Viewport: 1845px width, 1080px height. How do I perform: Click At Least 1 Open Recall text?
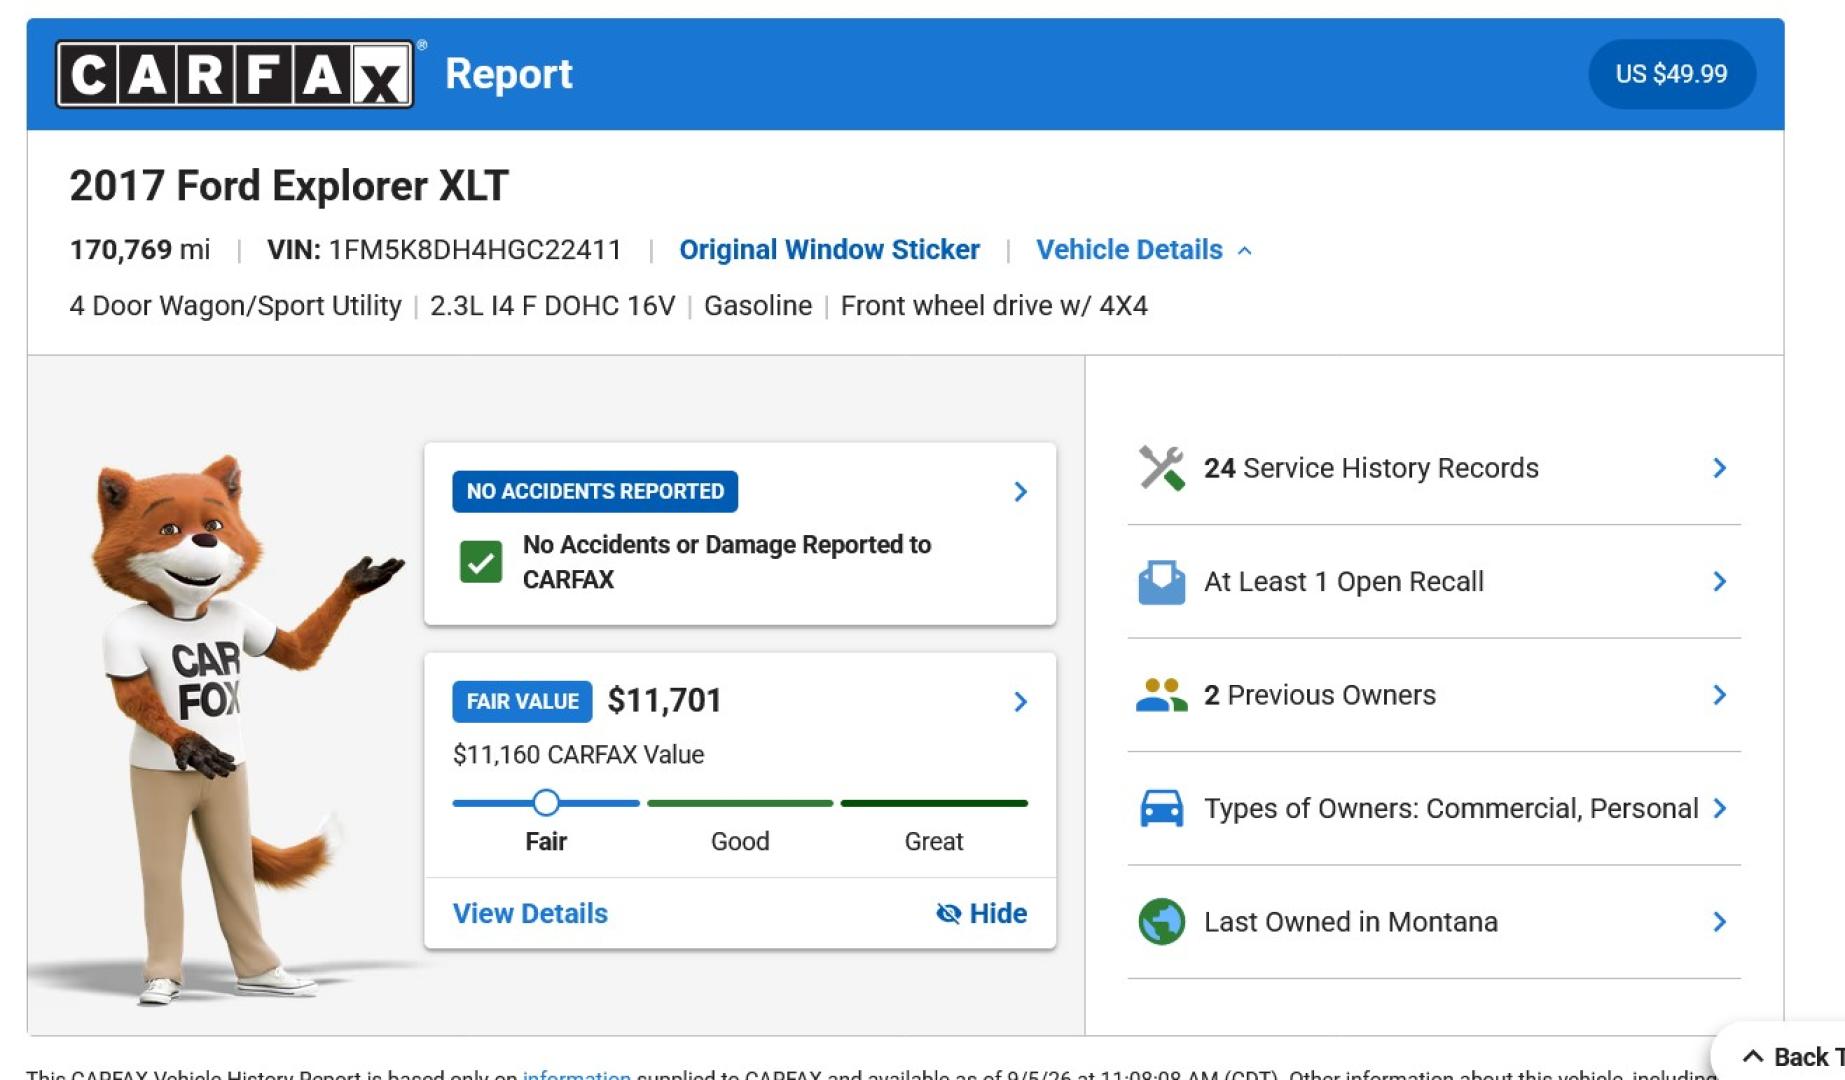point(1344,582)
